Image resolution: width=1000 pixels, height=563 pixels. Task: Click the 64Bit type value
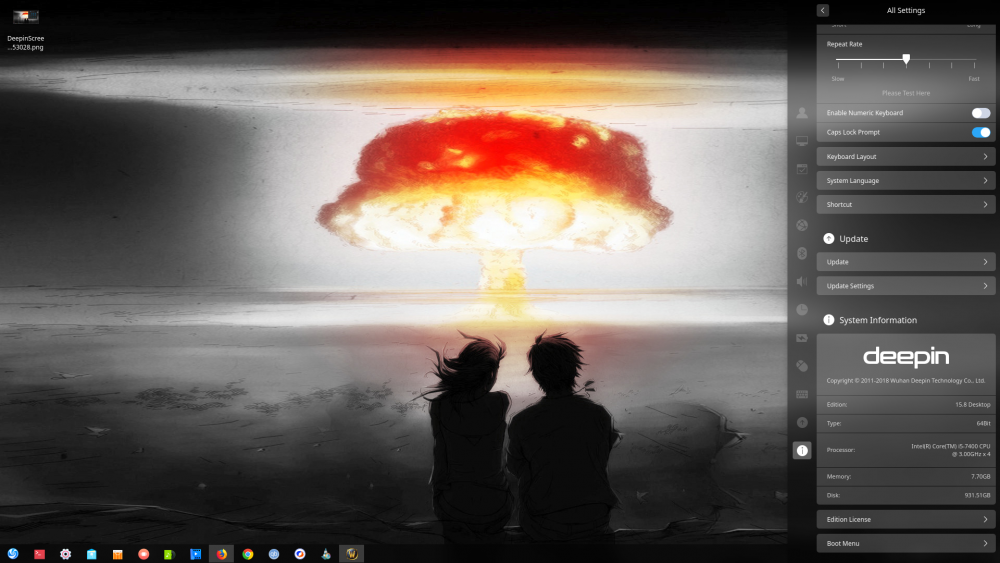click(x=983, y=423)
